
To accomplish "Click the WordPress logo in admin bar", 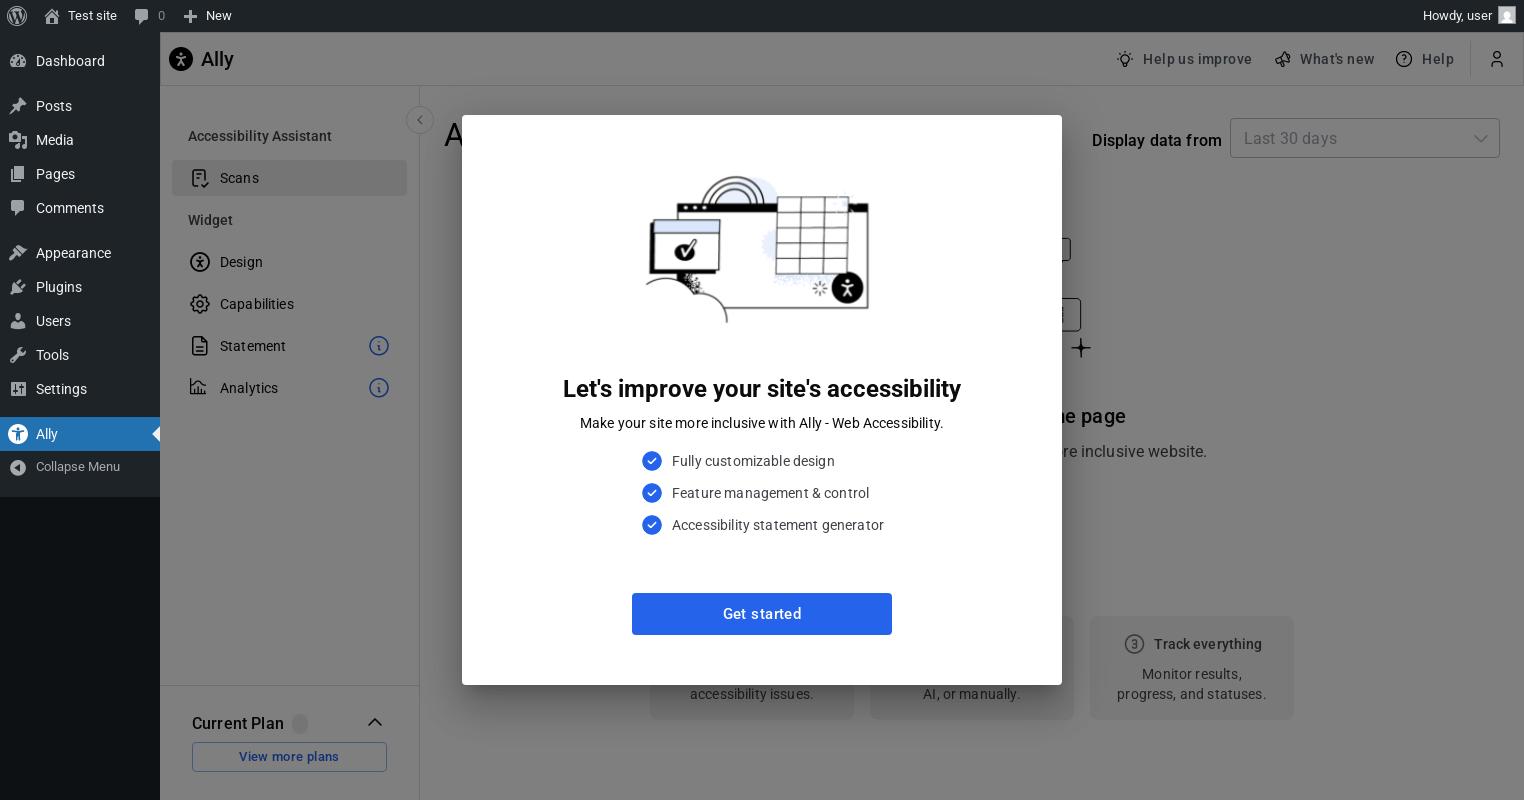I will [17, 16].
